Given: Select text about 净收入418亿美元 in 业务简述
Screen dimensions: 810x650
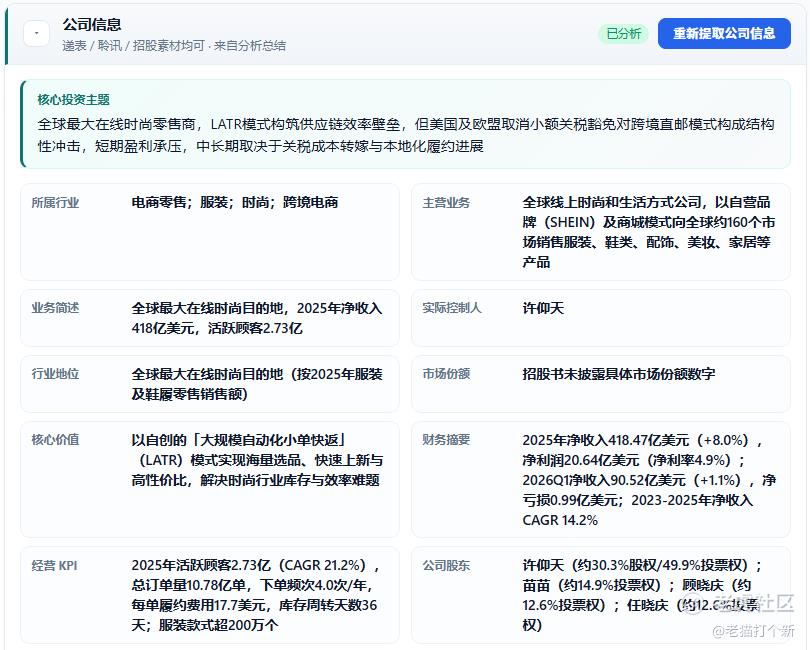Looking at the screenshot, I should [257, 318].
